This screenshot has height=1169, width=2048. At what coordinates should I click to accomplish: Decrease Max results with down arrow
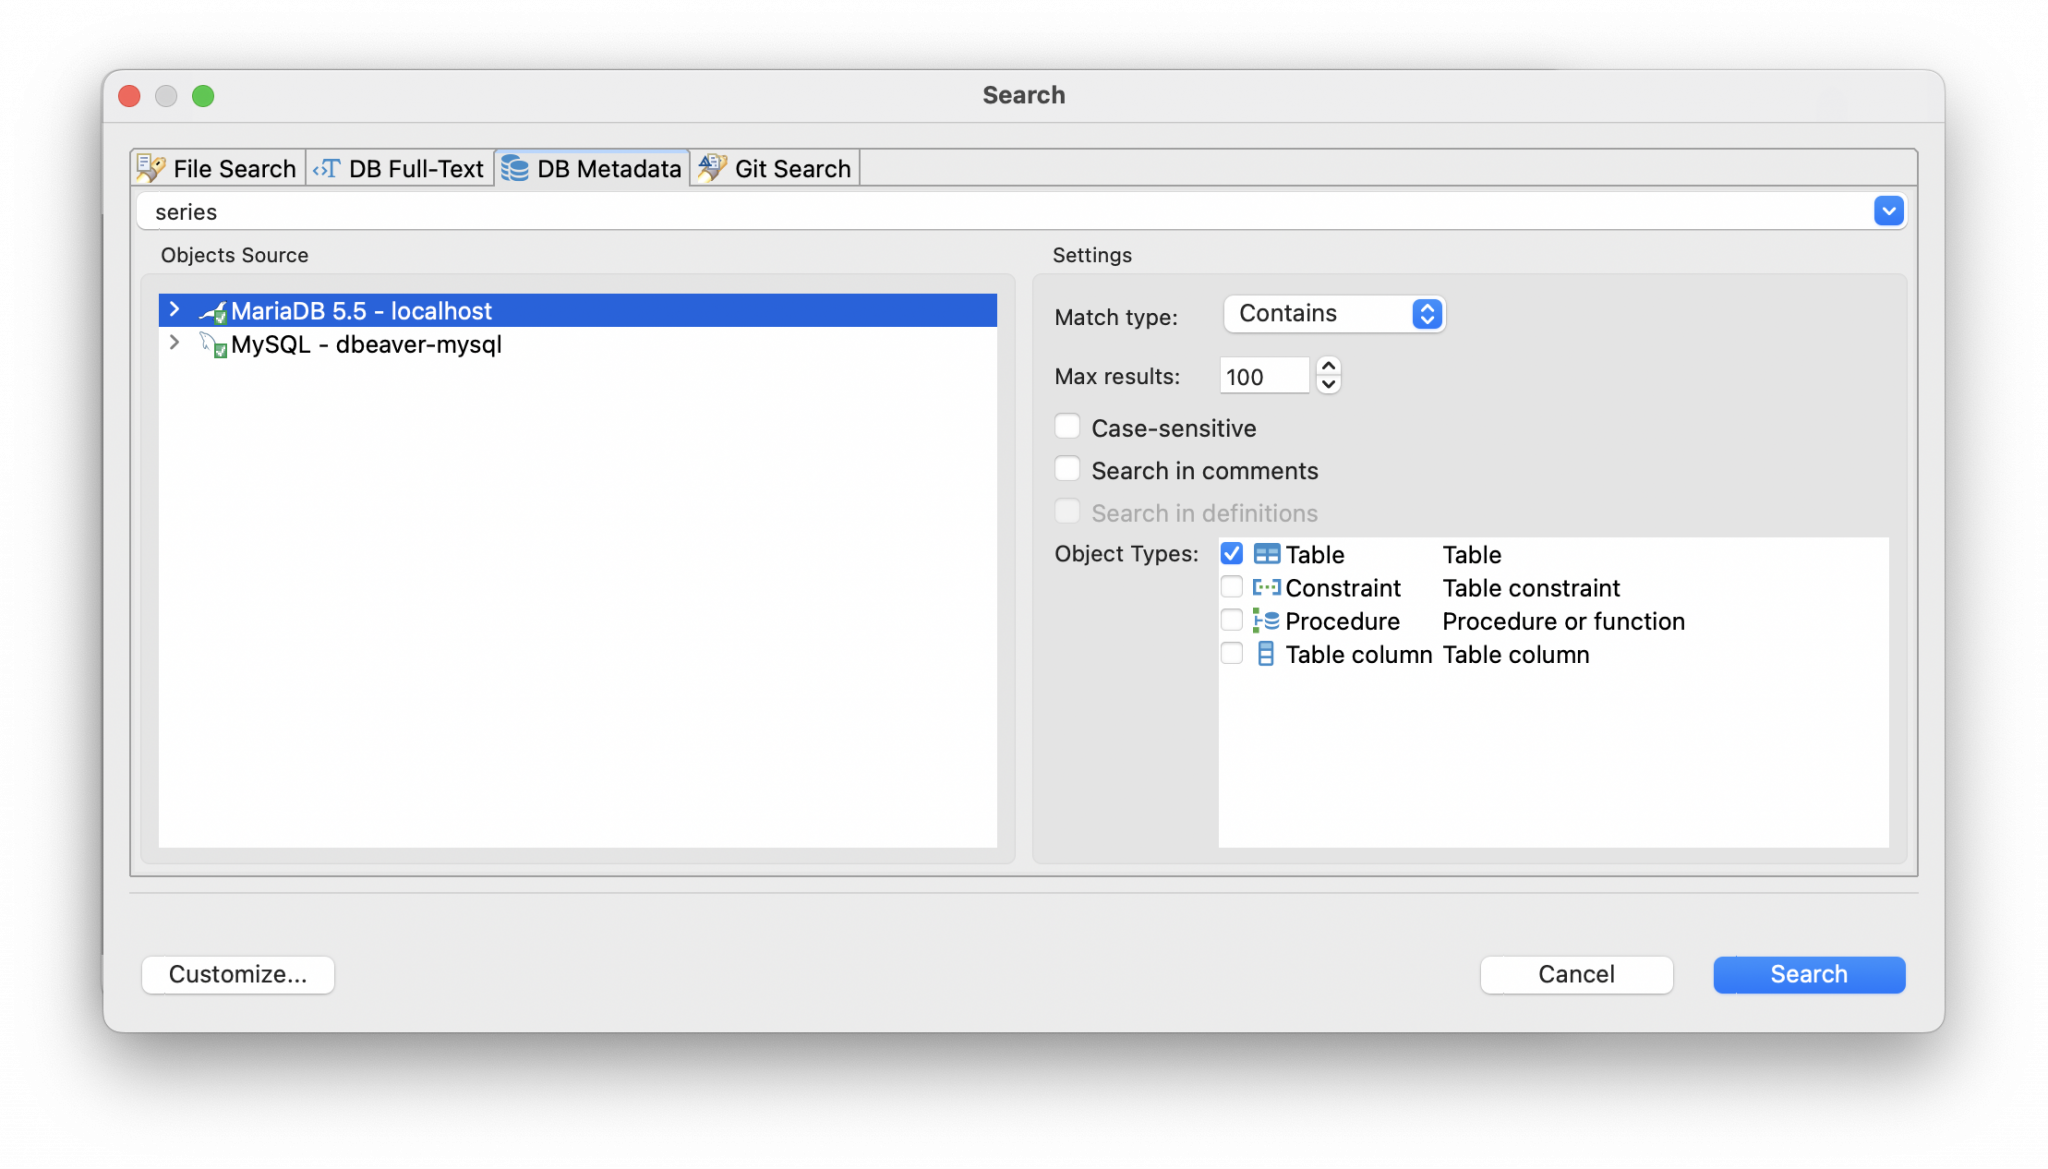(x=1328, y=385)
